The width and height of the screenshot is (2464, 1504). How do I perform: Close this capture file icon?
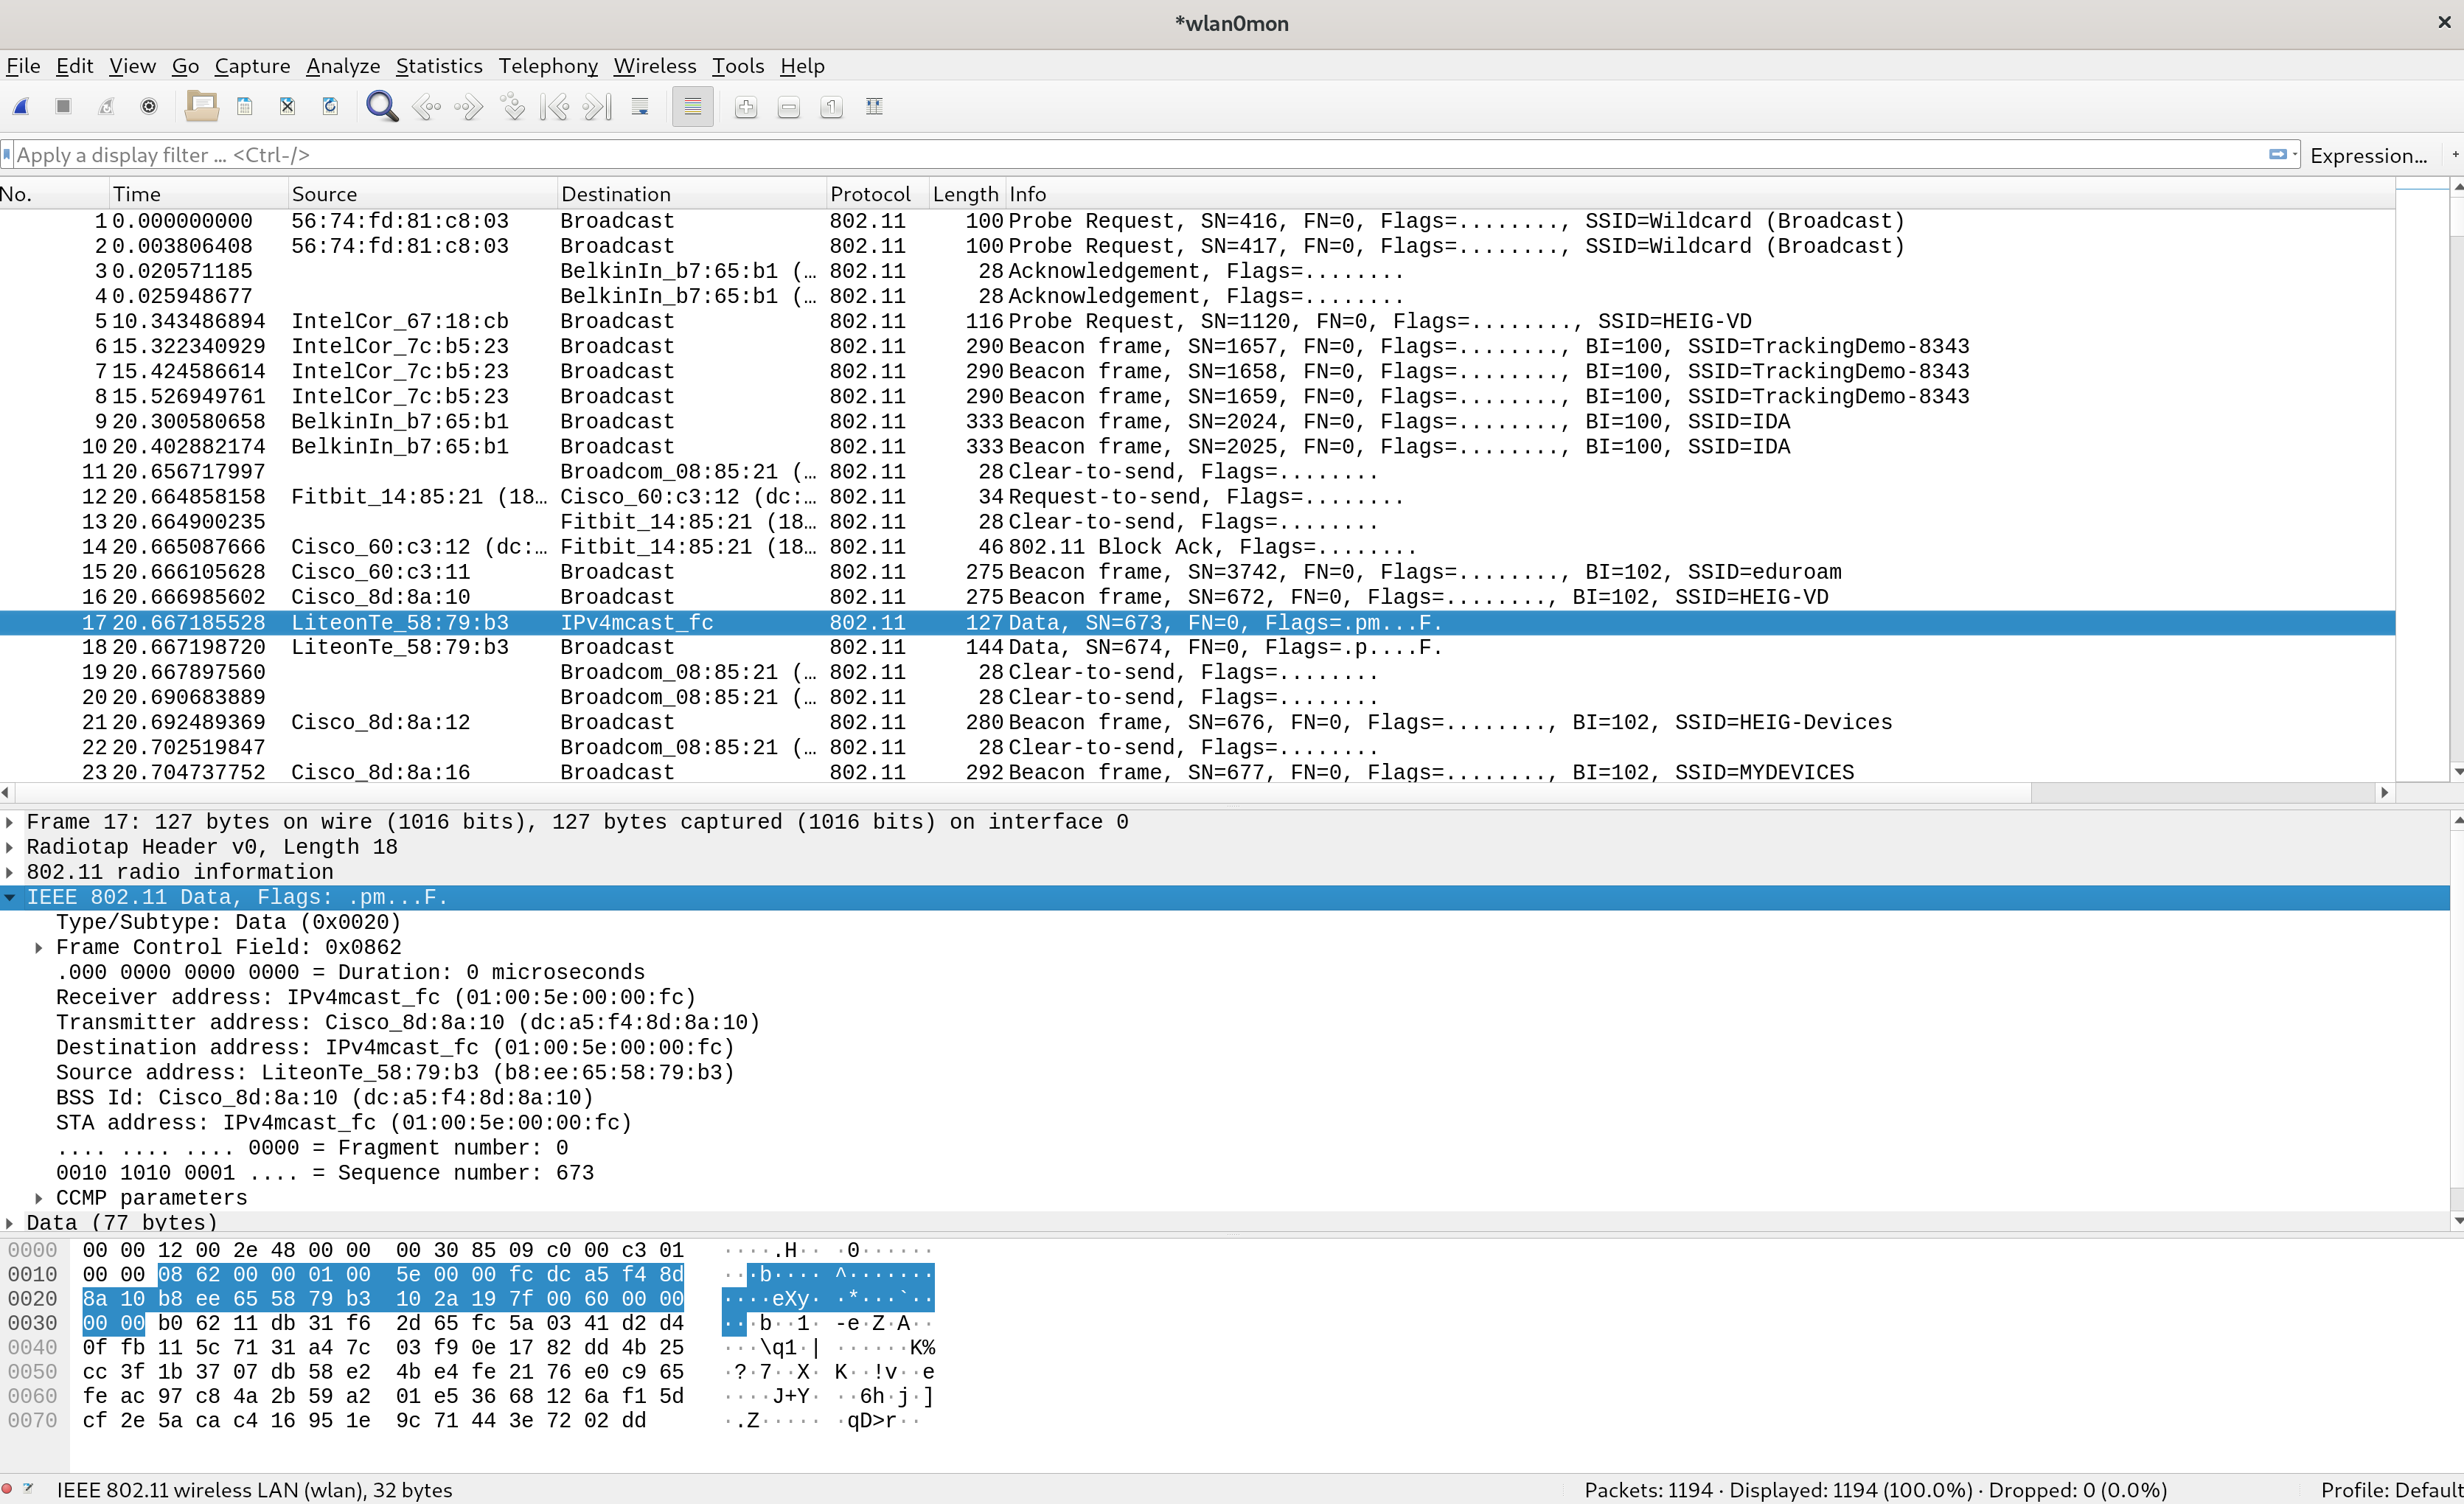(287, 107)
